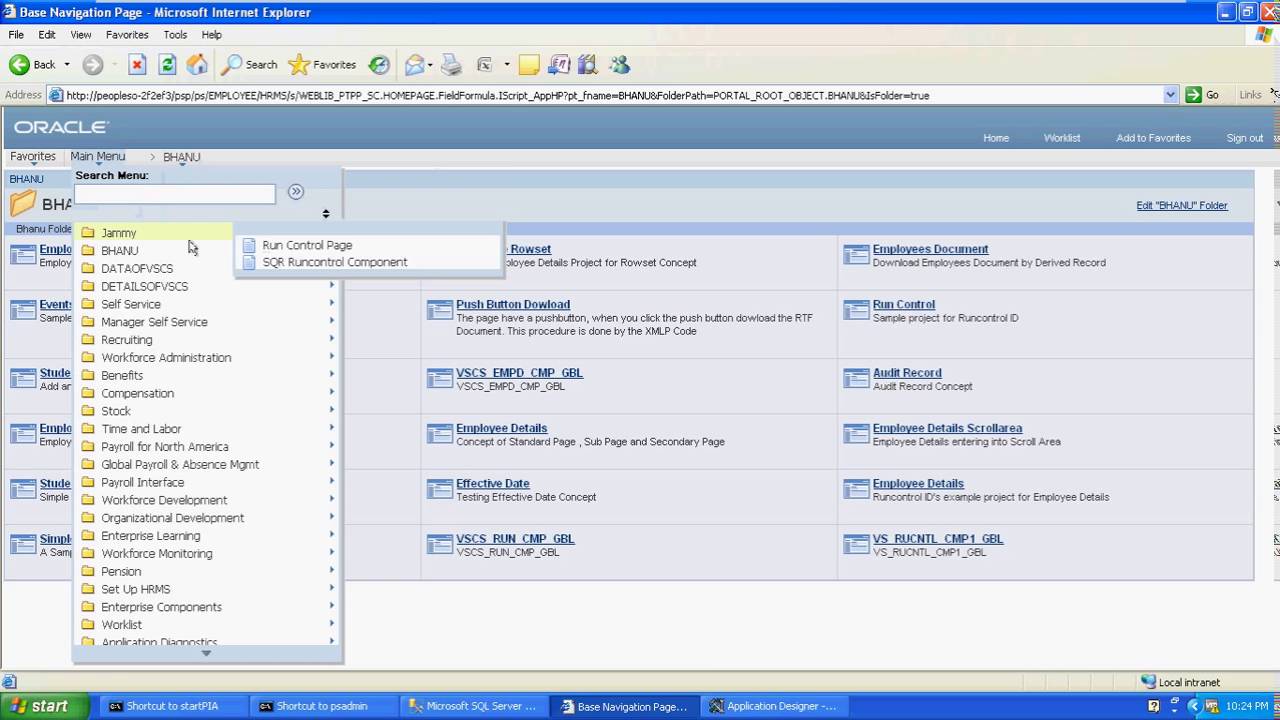Click the IE Forward arrow button
This screenshot has height=720, width=1280.
pyautogui.click(x=93, y=65)
